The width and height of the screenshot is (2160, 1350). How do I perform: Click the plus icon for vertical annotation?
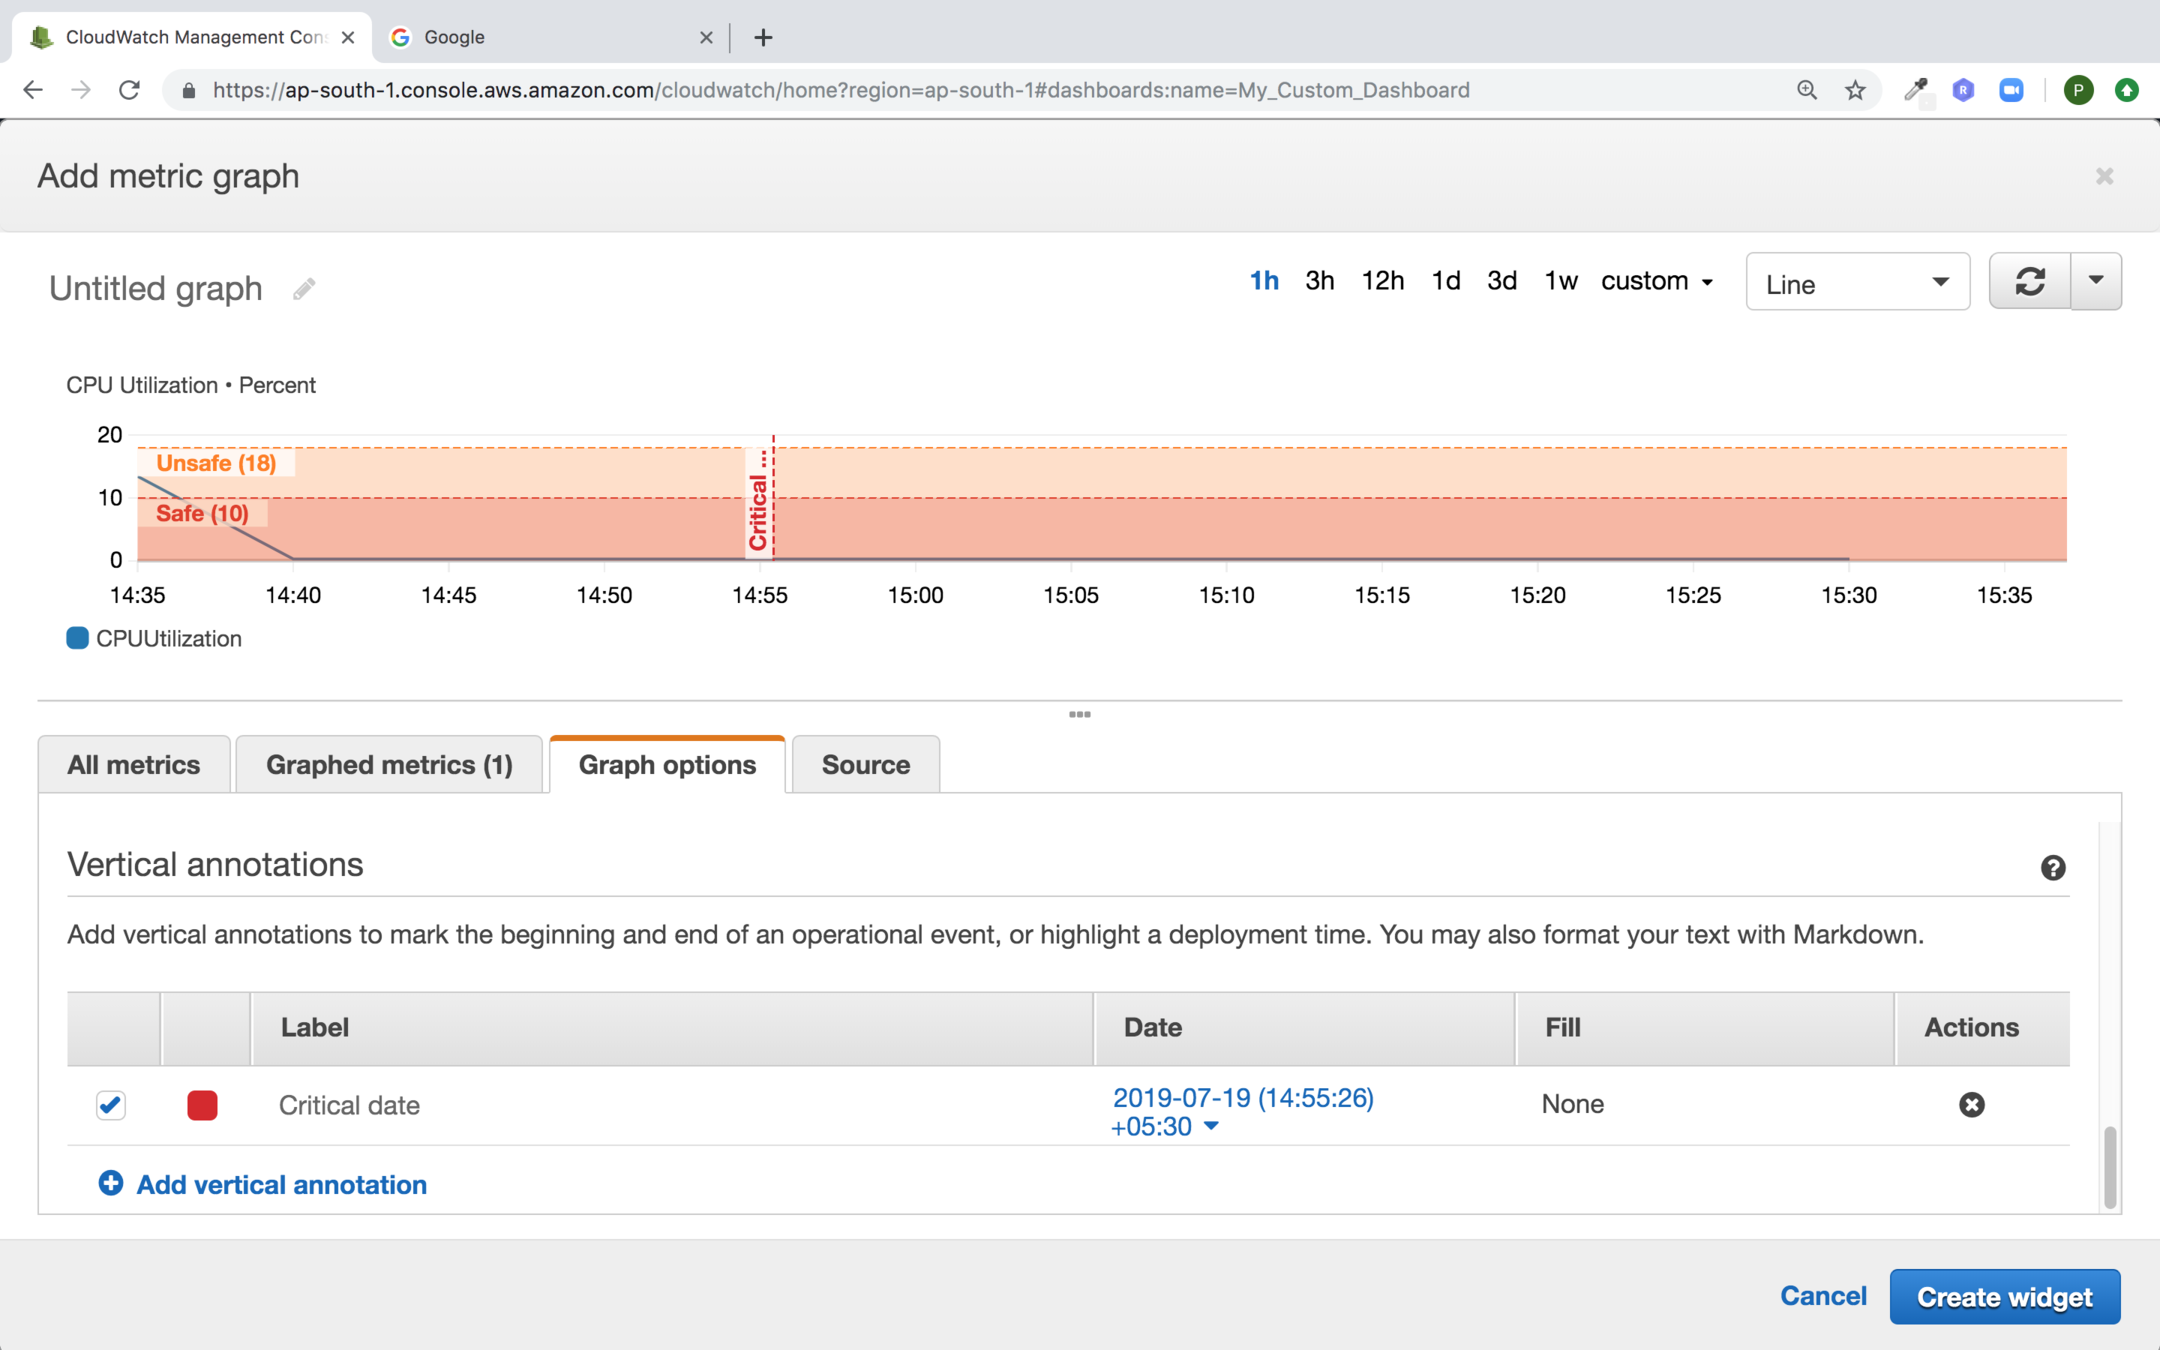click(x=111, y=1184)
